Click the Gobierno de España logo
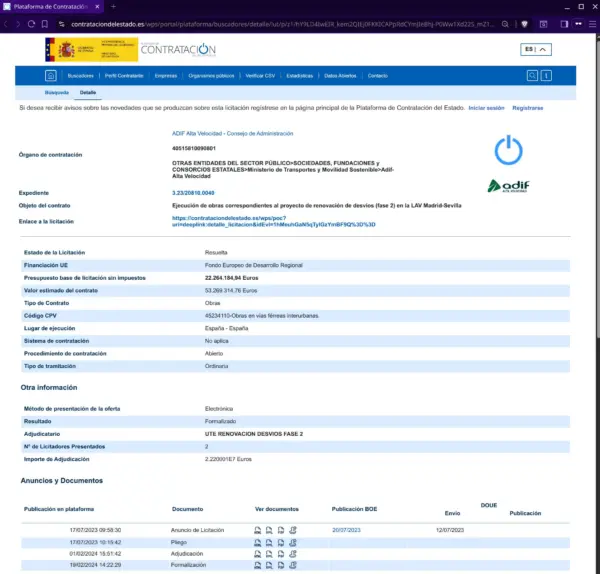 point(91,49)
